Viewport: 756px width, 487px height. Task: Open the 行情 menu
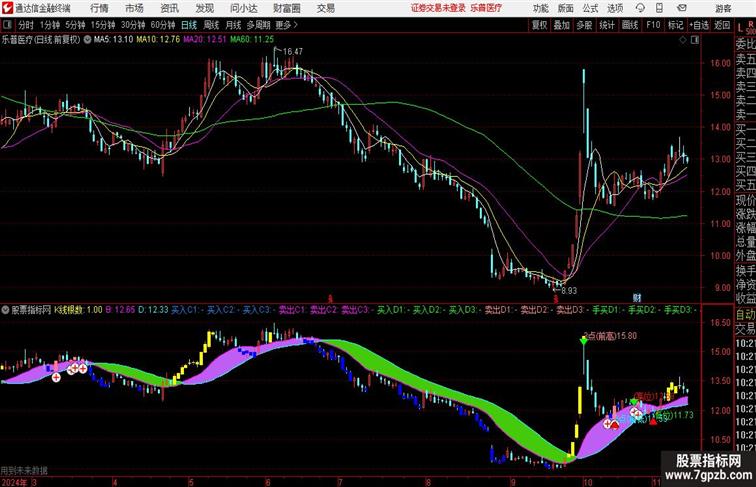click(99, 8)
